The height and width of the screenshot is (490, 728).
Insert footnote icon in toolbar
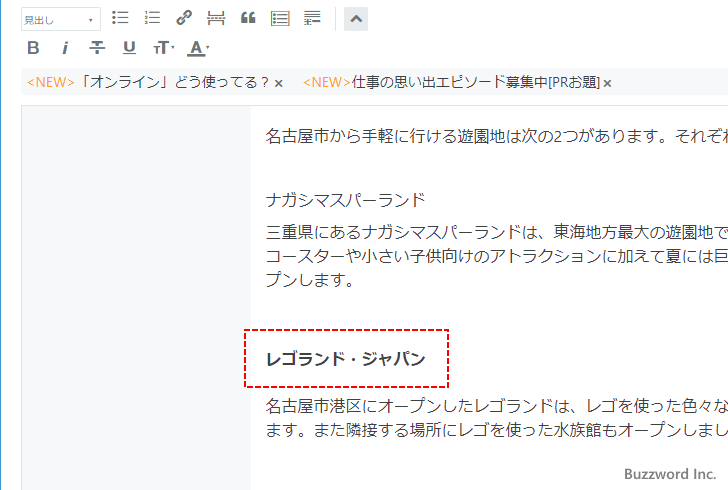pyautogui.click(x=312, y=19)
